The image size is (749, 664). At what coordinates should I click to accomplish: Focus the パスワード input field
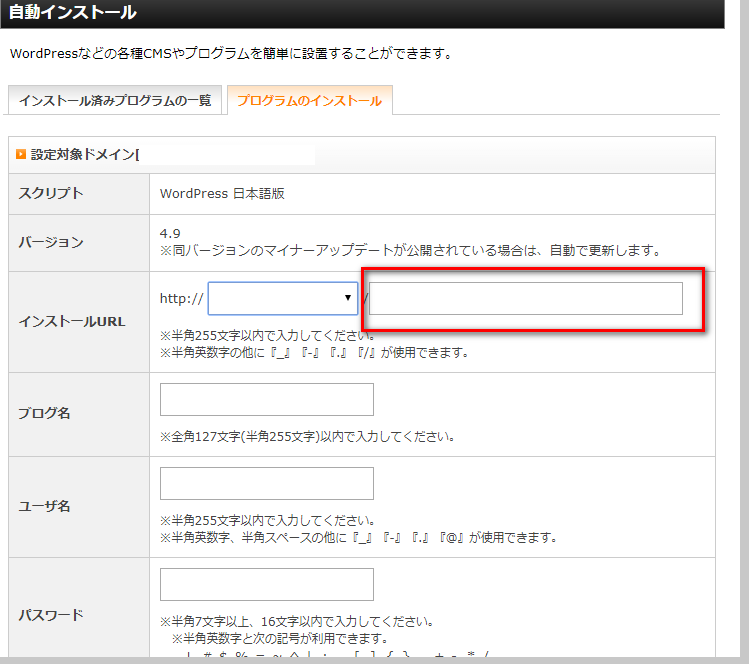point(266,585)
